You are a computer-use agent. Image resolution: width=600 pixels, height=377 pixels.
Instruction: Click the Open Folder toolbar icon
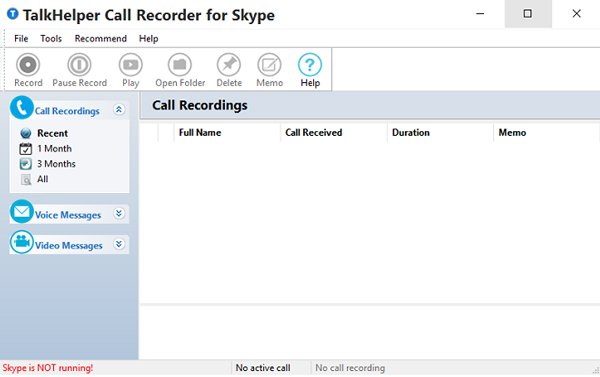pos(179,64)
